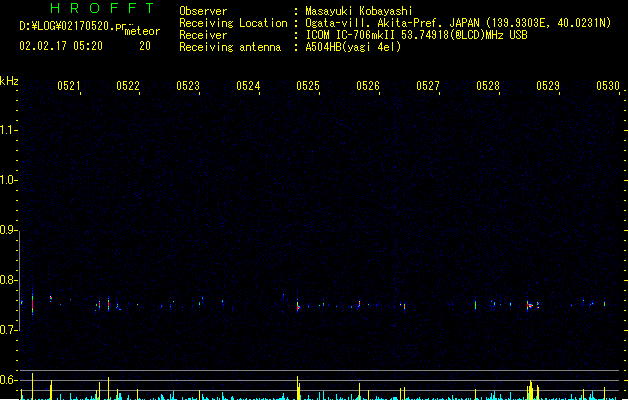Click the 1.0 kHz frequency tick label
The height and width of the screenshot is (400, 629).
pyautogui.click(x=8, y=180)
